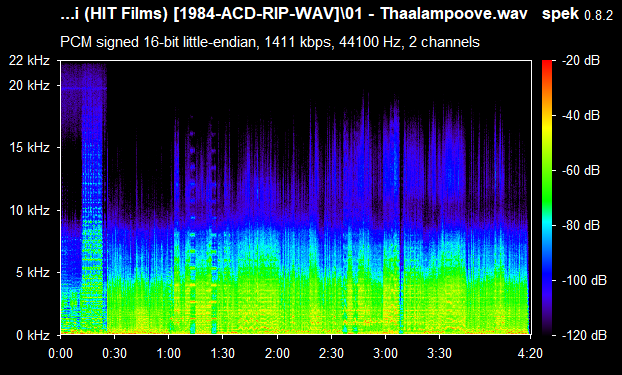This screenshot has height=375, width=622.
Task: Click the -120 dB color scale label
Action: pyautogui.click(x=584, y=335)
